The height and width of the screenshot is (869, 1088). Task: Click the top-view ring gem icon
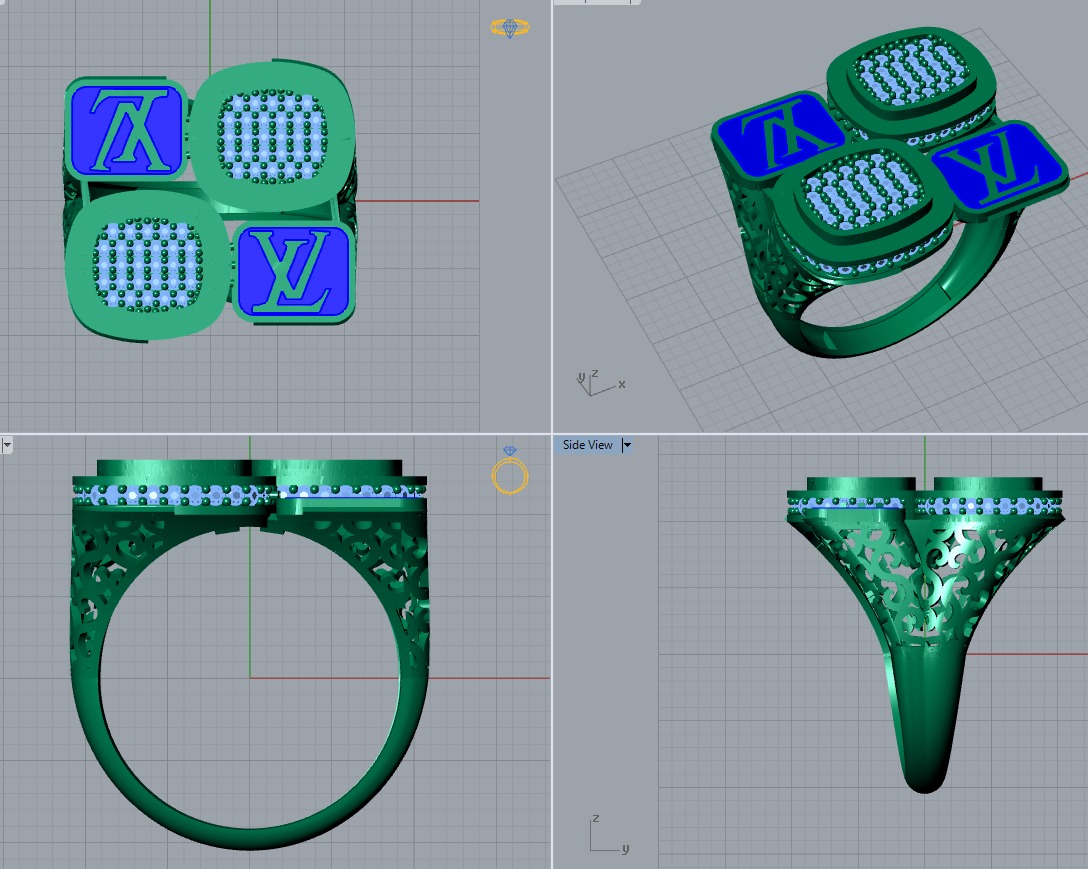510,28
